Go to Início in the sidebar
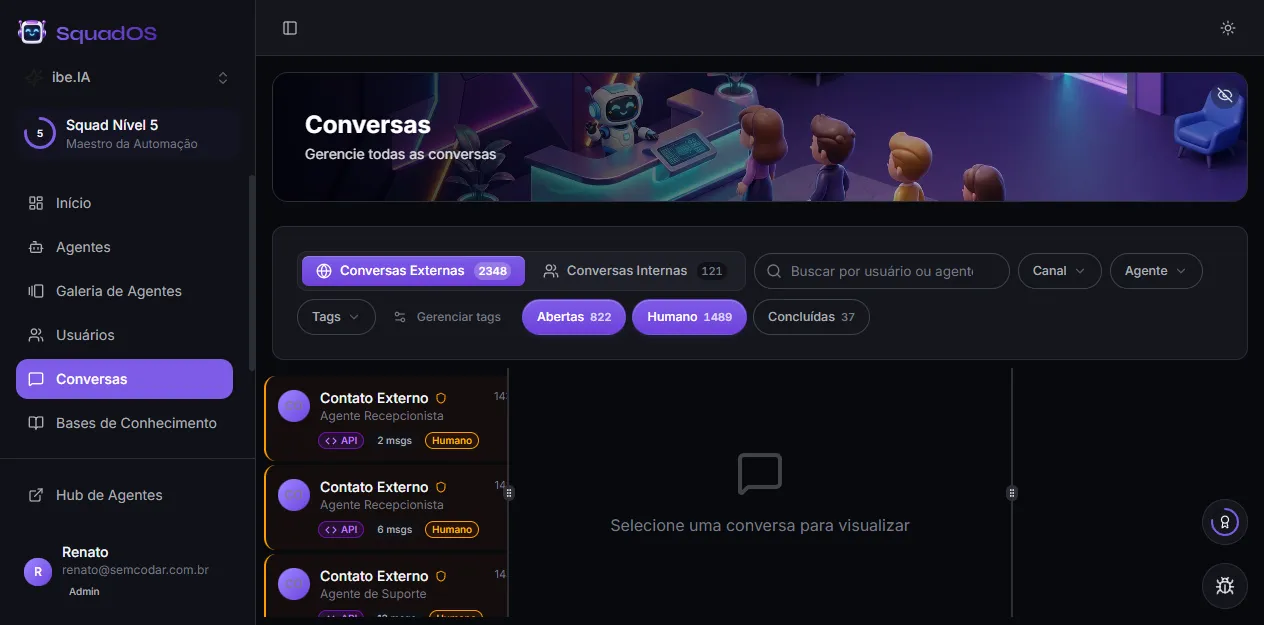 coord(124,203)
